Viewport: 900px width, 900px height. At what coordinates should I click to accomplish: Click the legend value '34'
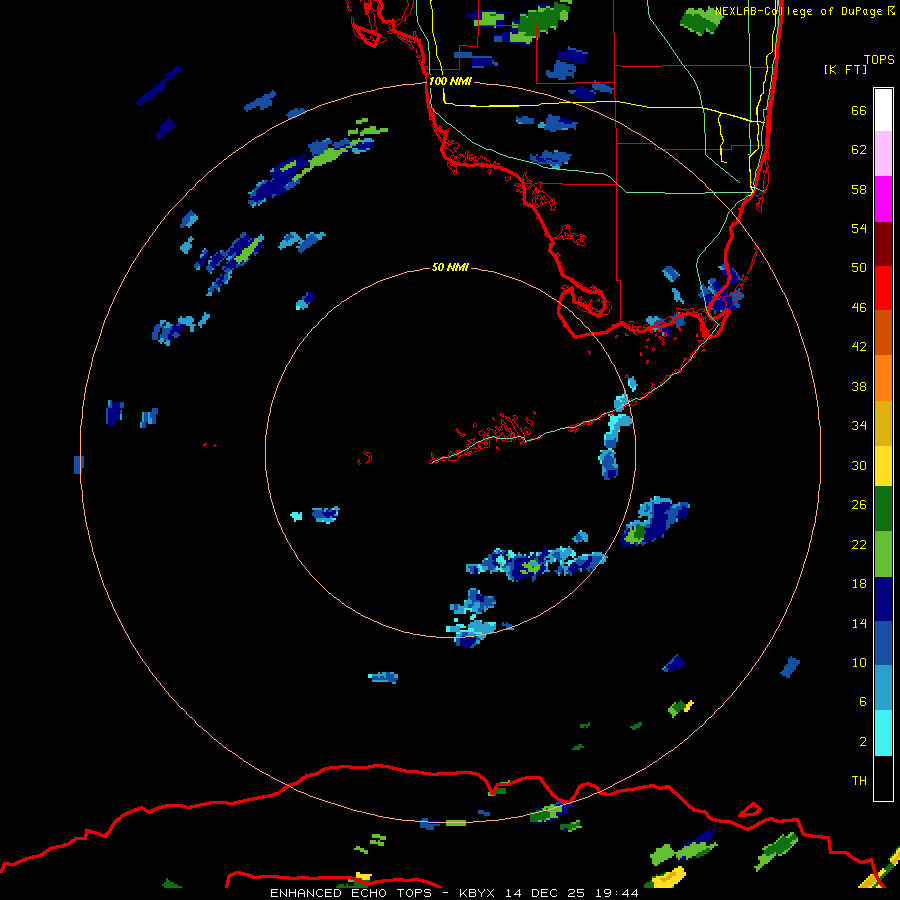coord(859,426)
